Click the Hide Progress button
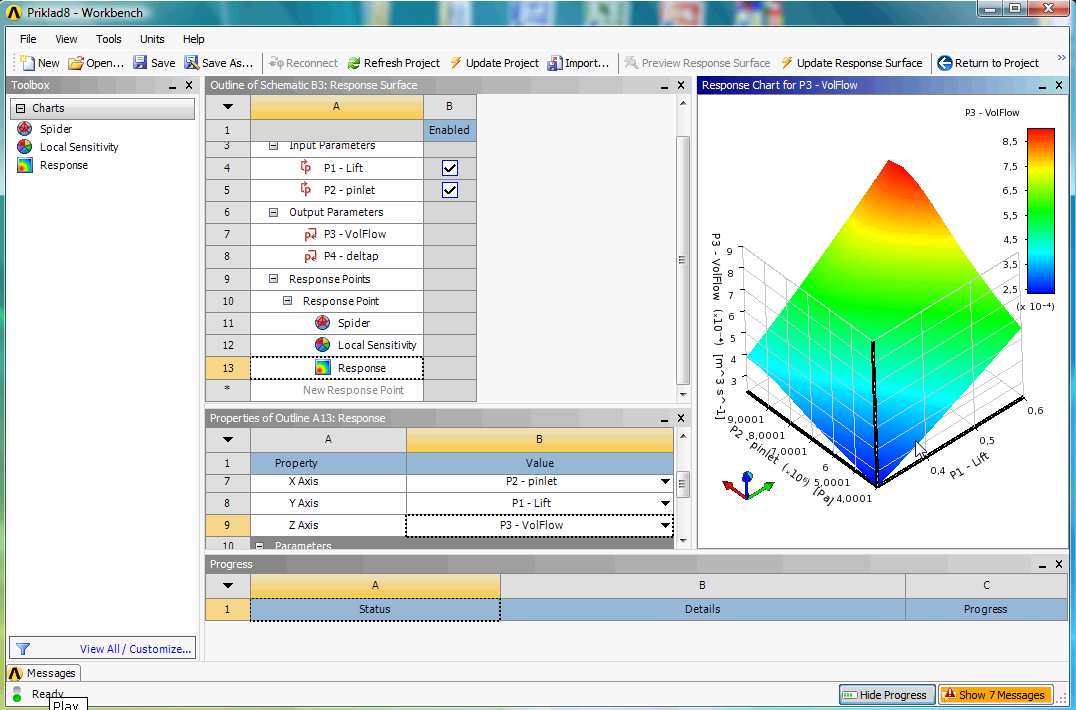The image size is (1076, 710). 886,695
